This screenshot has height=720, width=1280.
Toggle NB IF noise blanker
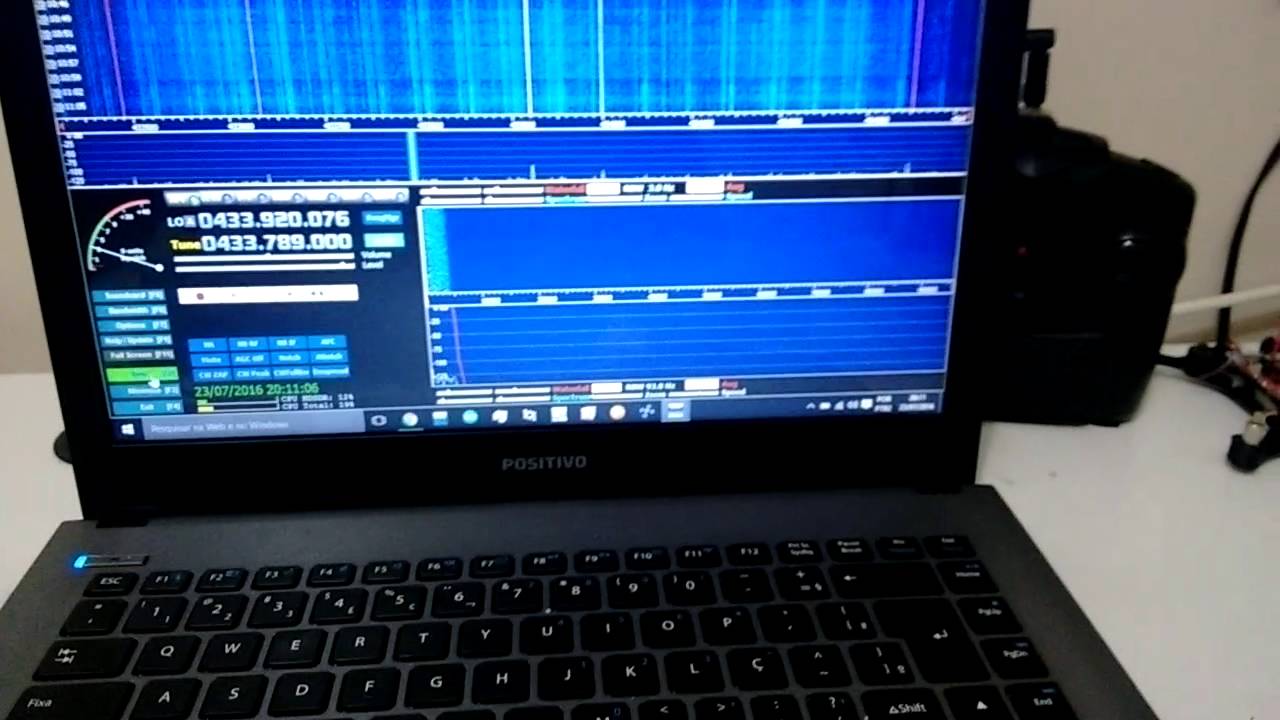click(287, 343)
